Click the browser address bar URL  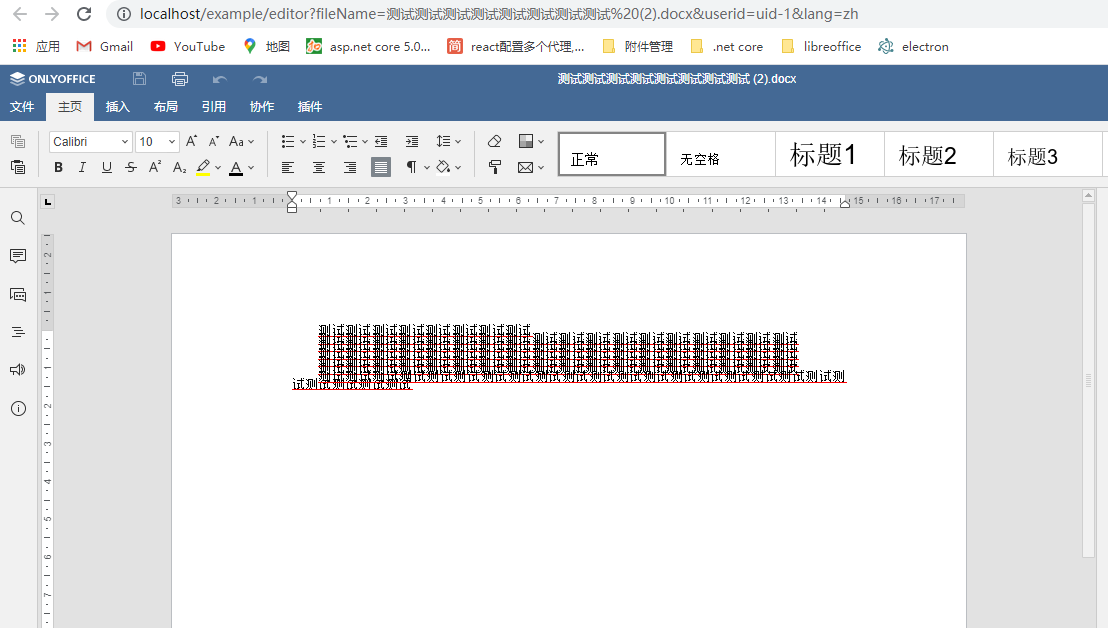pos(499,14)
